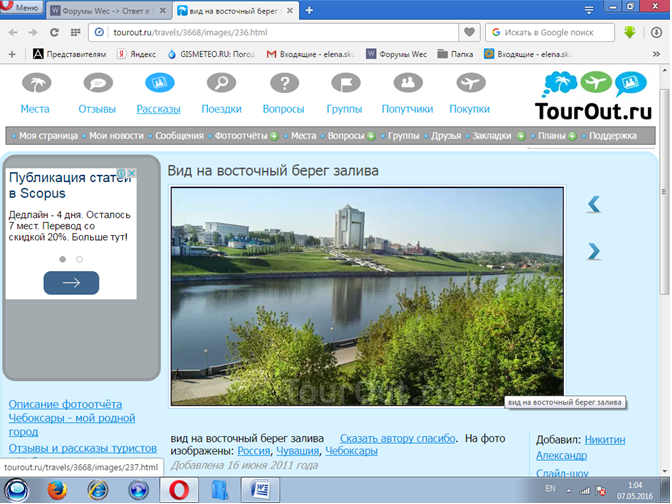Add a new Вопрос with plus icon

(371, 136)
